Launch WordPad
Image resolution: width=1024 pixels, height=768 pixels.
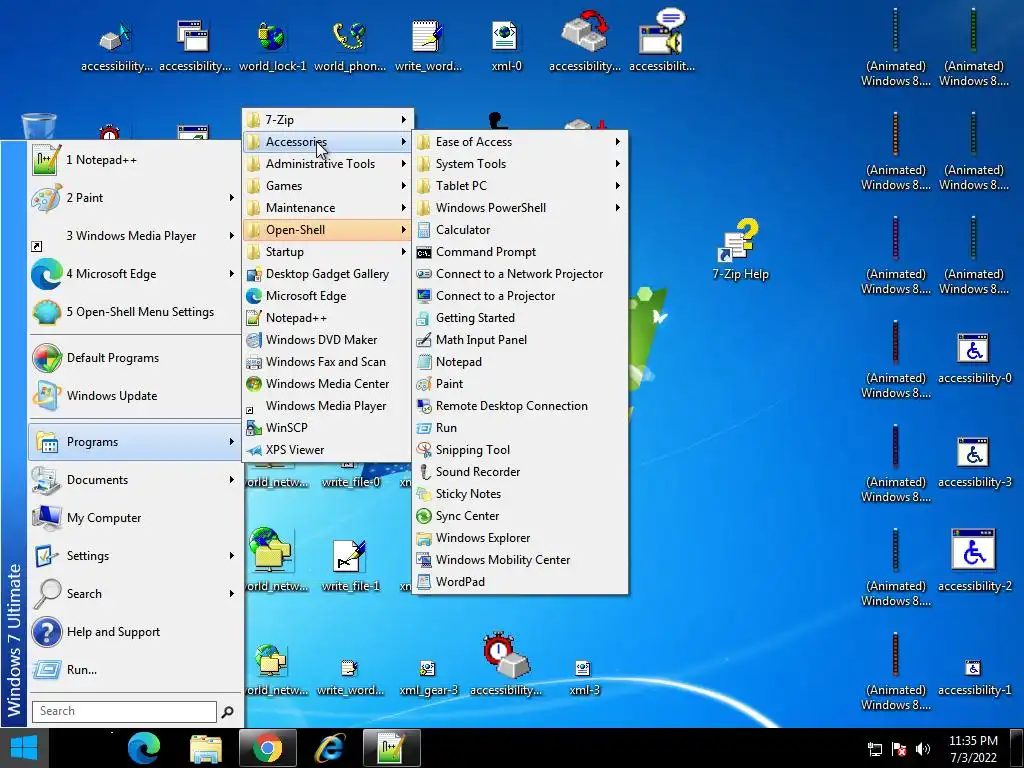[x=520, y=582]
